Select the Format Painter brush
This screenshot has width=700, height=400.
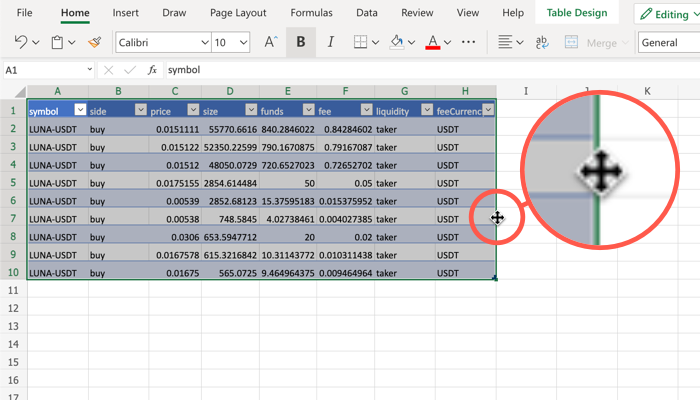point(95,43)
